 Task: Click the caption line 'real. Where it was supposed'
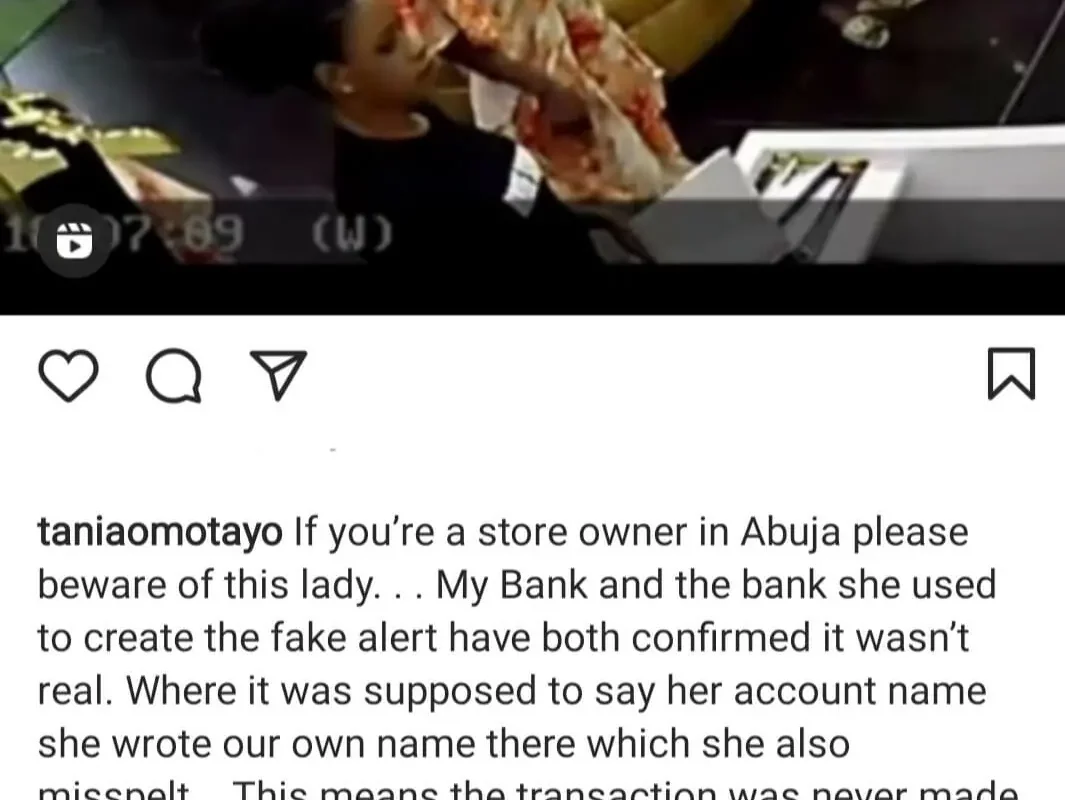click(x=512, y=691)
